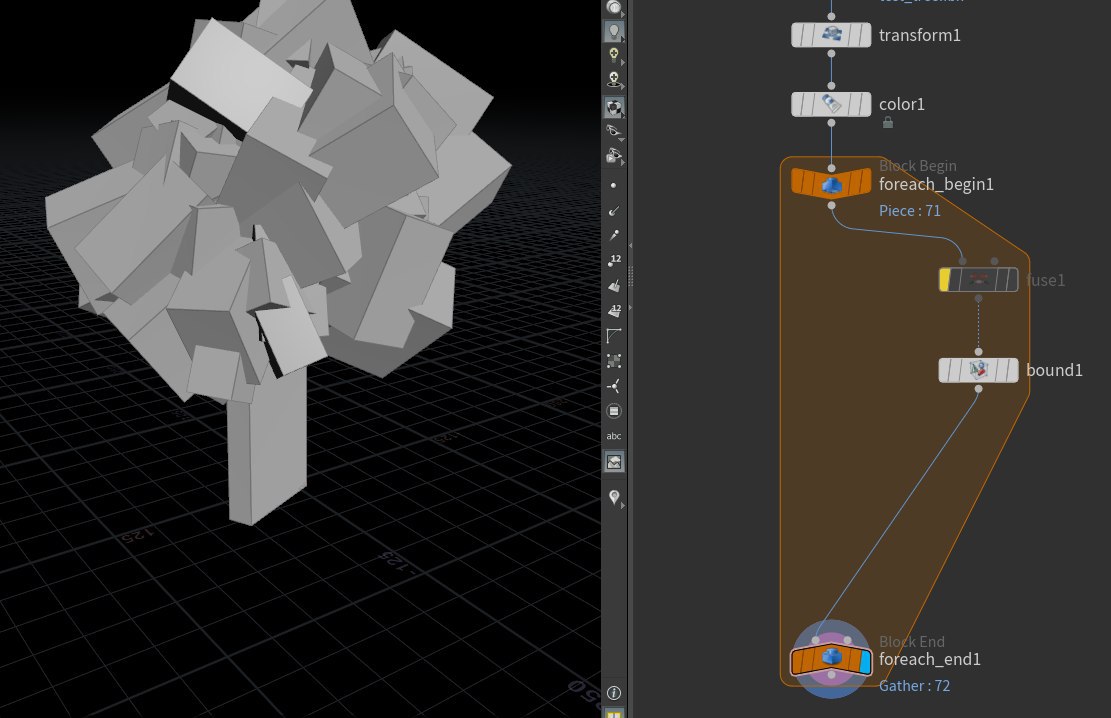This screenshot has height=718, width=1111.
Task: Toggle the bypass flag on transform1
Action: (x=799, y=35)
